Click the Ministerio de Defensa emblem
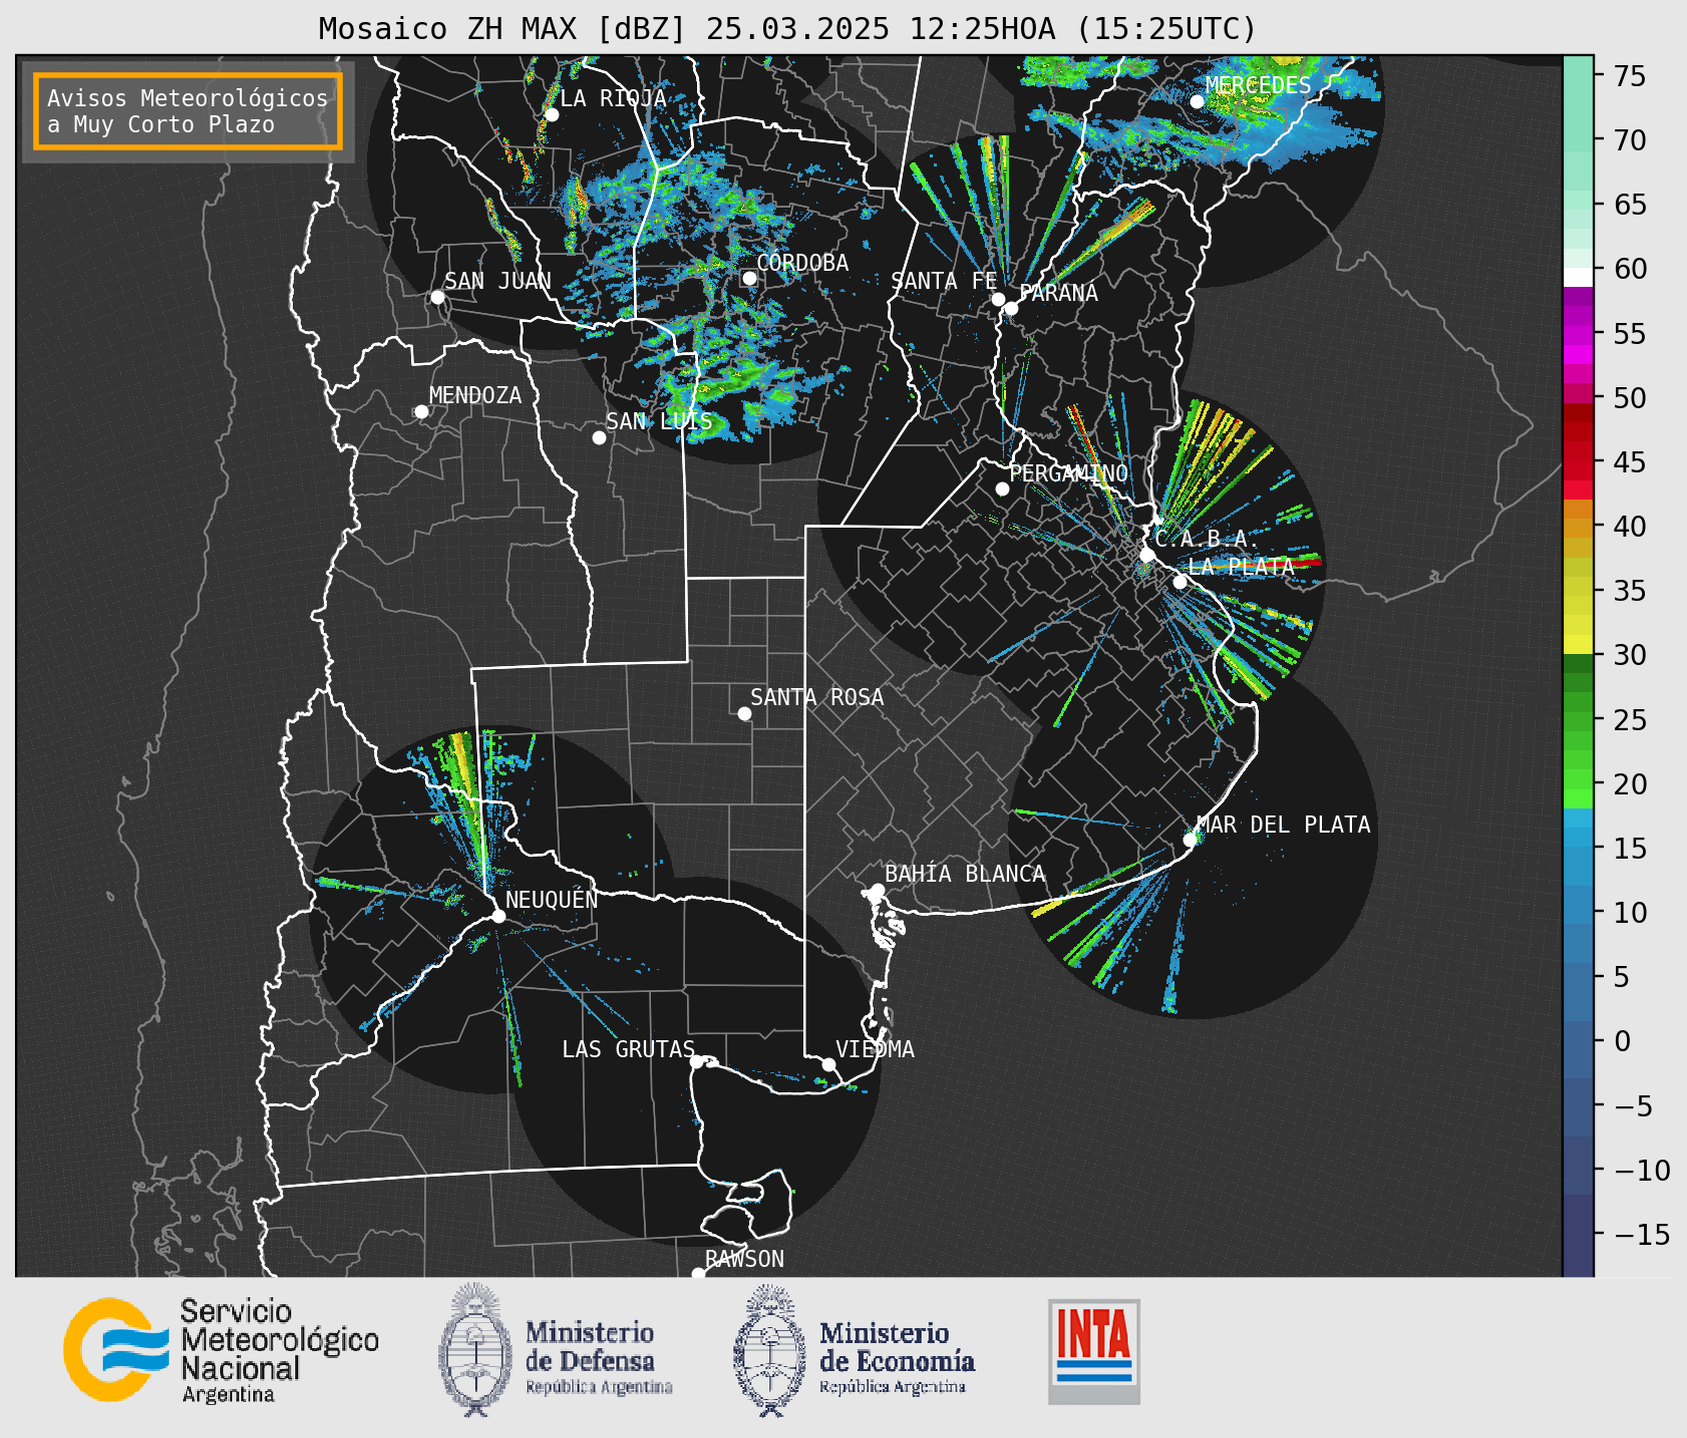Screen dimensions: 1687x1438 [x=475, y=1349]
